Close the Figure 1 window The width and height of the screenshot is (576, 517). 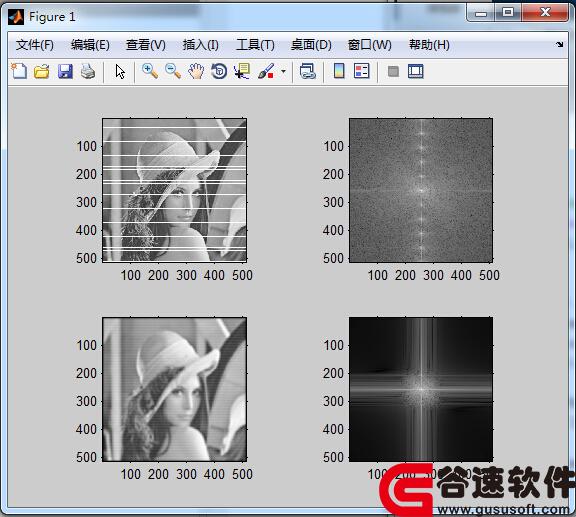(545, 13)
